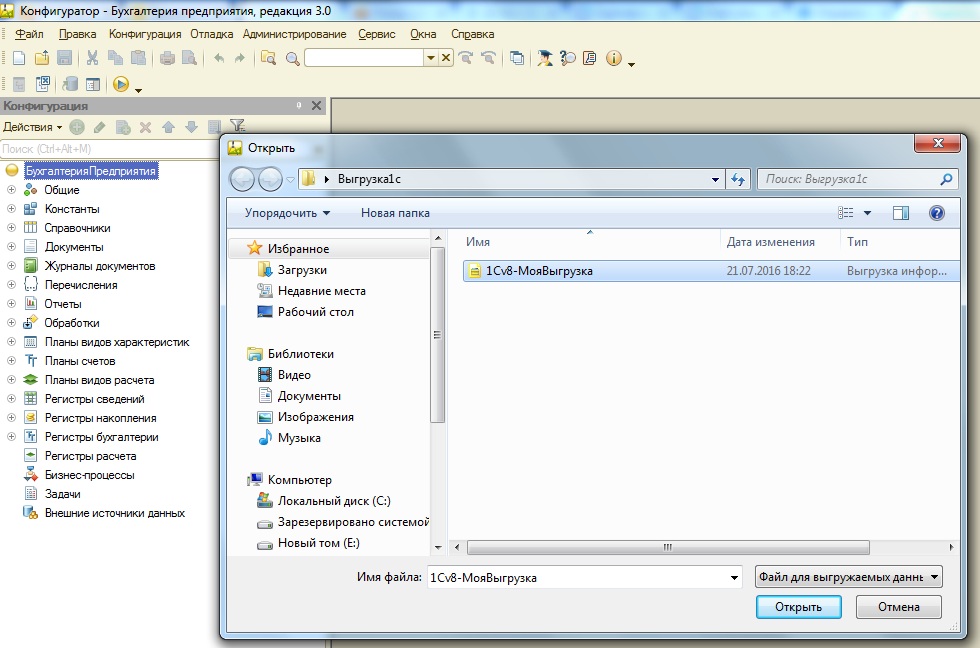Click the Отмена button

898,607
